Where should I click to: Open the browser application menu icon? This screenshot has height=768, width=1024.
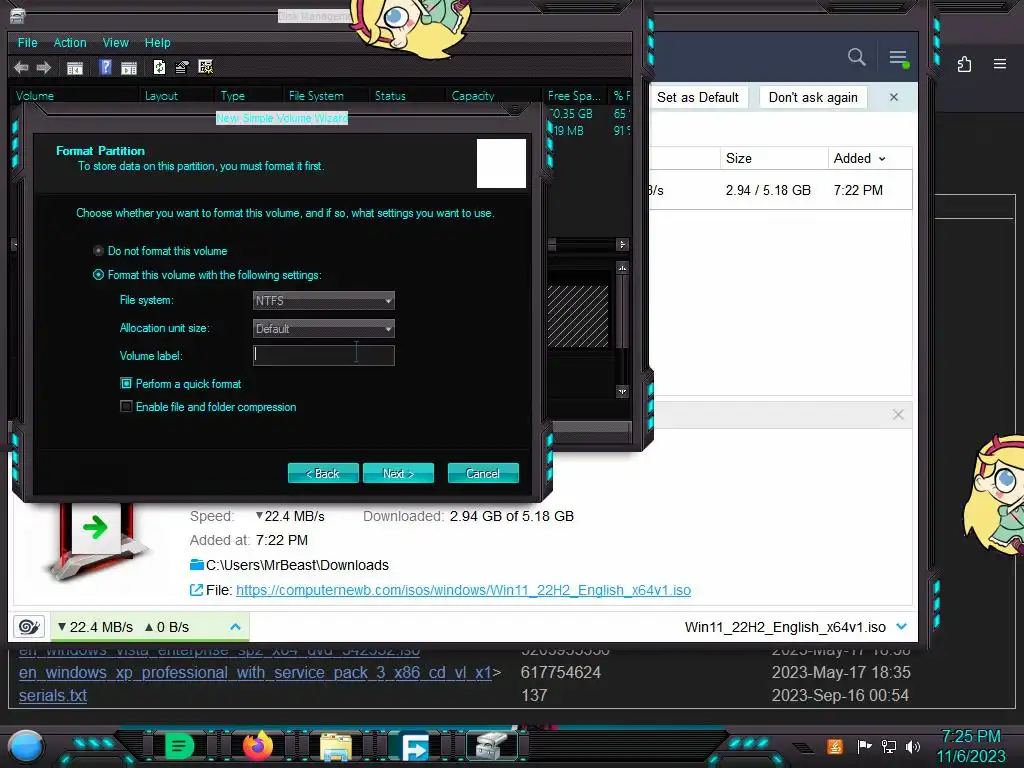pos(1000,64)
